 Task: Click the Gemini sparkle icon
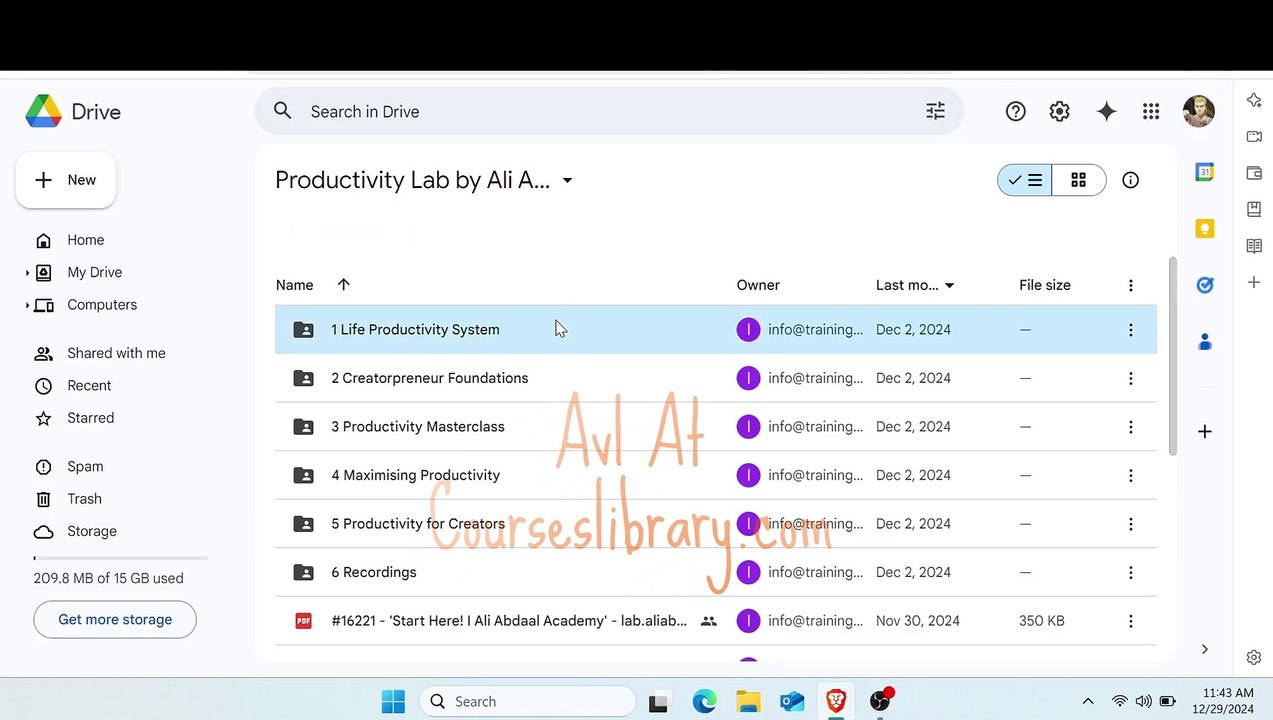(x=1106, y=112)
